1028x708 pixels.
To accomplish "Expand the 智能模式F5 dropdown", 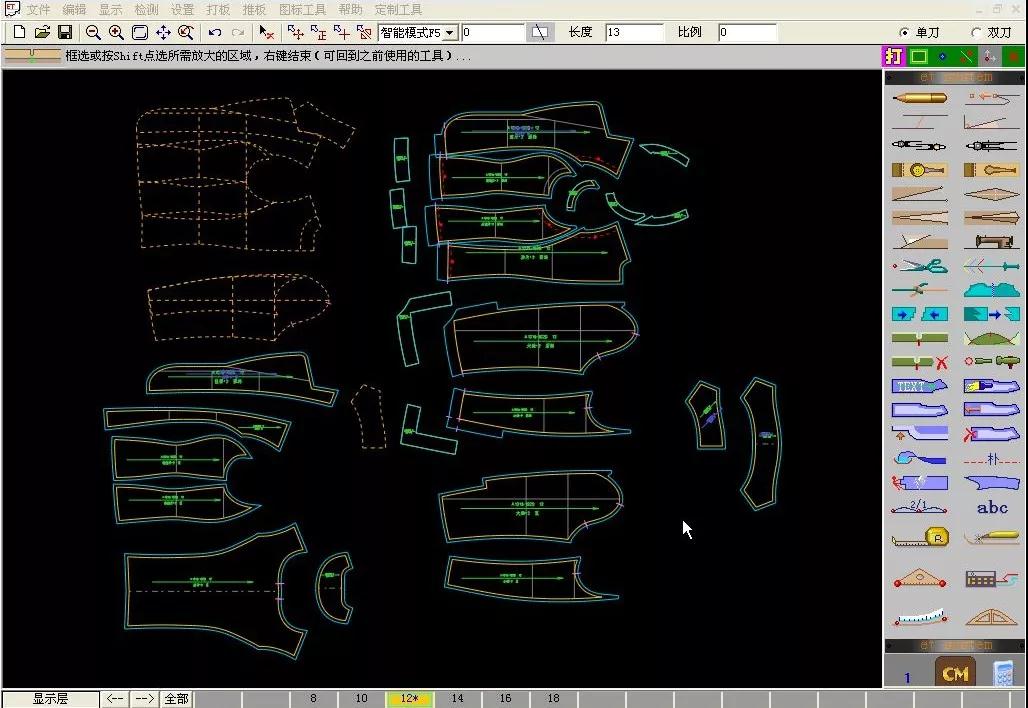I will point(450,32).
